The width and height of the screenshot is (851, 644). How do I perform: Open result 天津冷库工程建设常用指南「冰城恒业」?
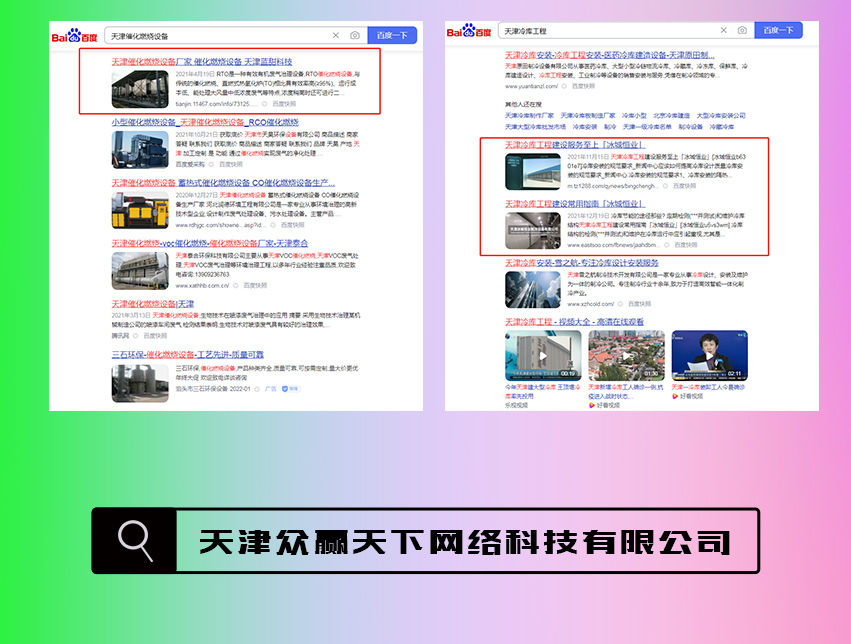(575, 204)
